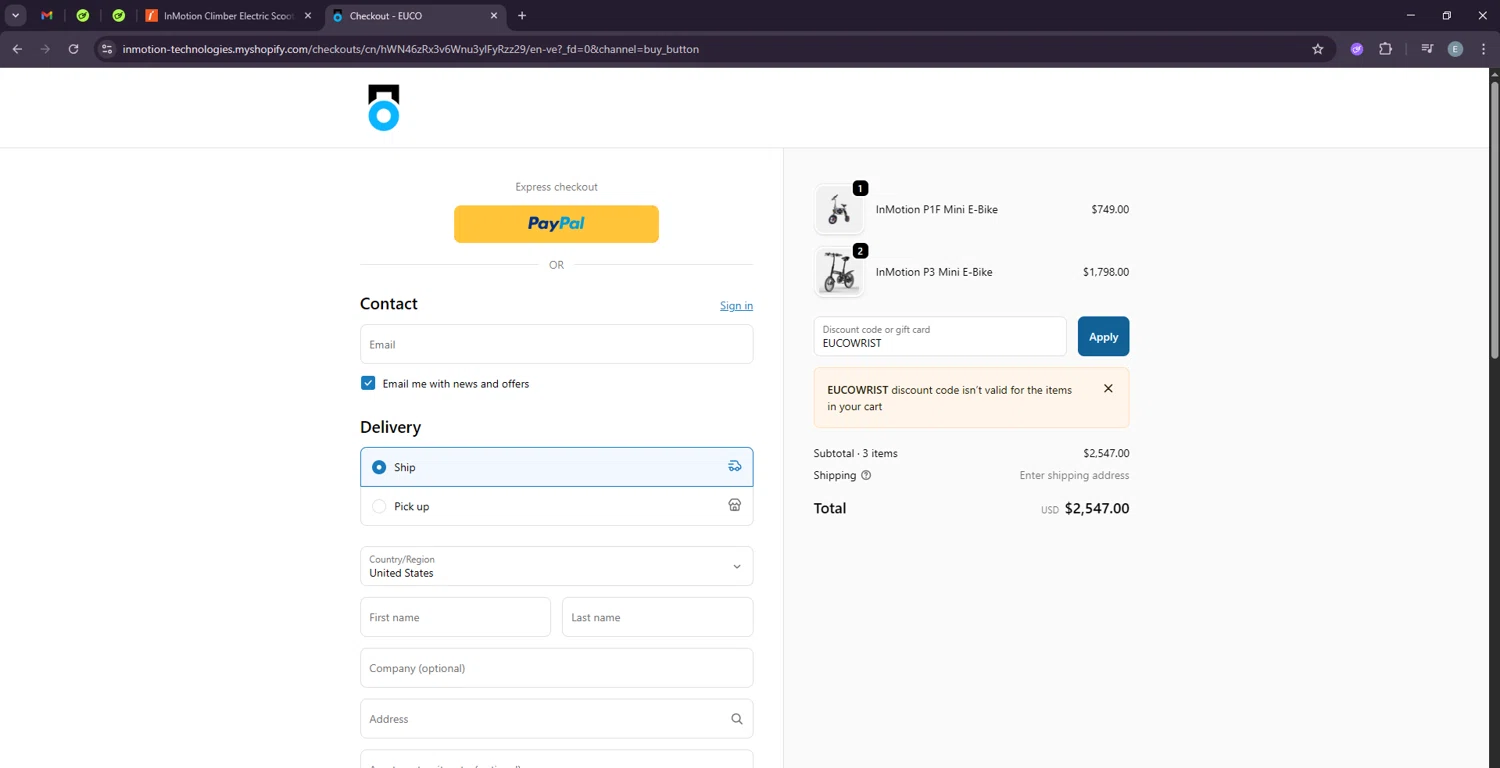Open a new browser tab
The width and height of the screenshot is (1500, 768).
tap(522, 16)
